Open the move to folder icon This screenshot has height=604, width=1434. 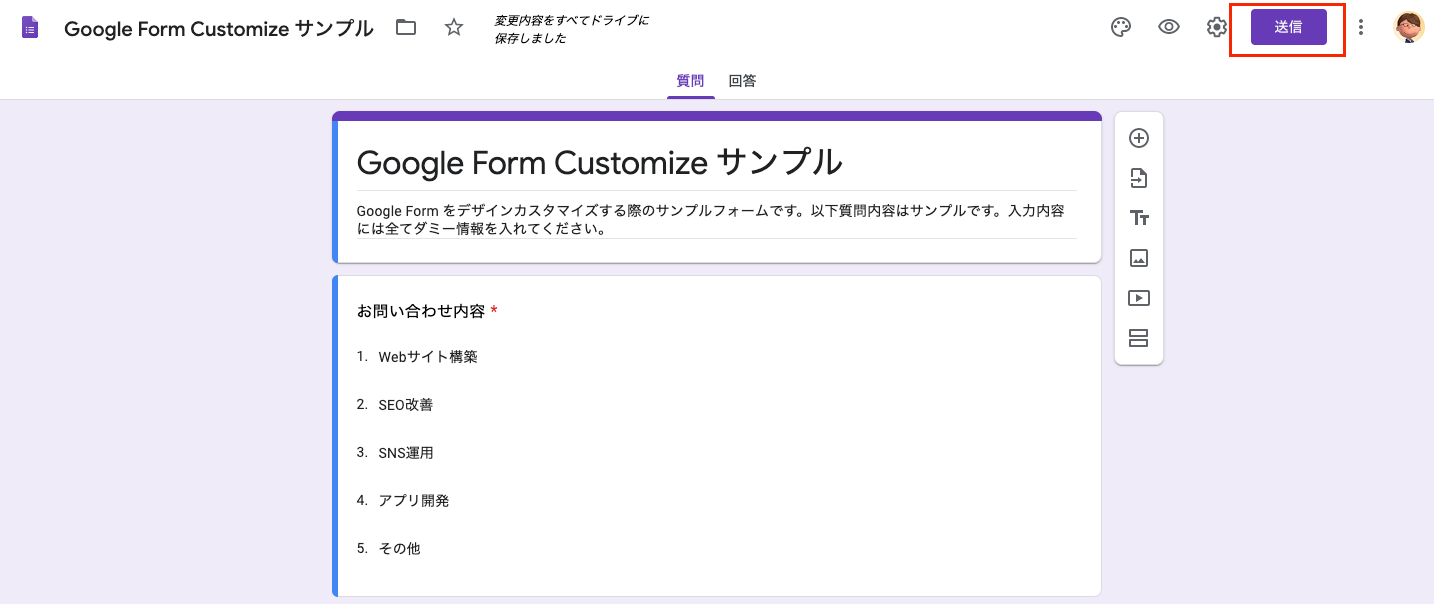(406, 28)
